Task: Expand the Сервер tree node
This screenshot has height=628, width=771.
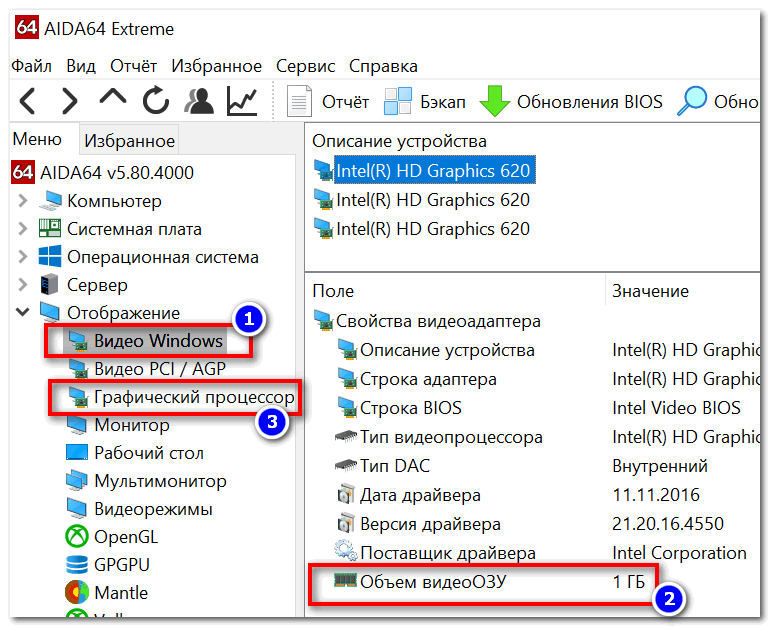Action: point(23,285)
